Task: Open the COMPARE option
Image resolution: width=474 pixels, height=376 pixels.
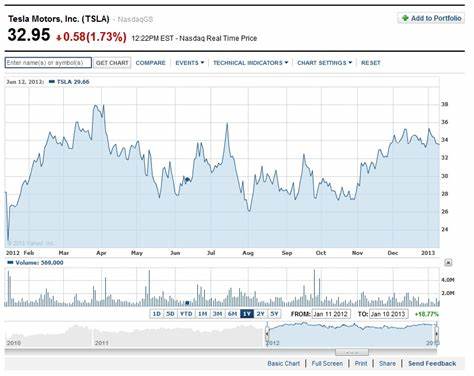Action: point(150,63)
